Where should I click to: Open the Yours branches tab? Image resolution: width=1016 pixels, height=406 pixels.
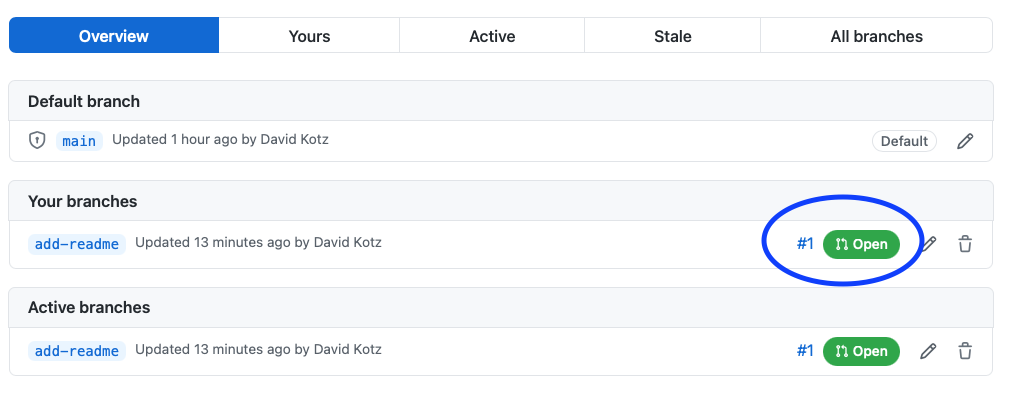tap(309, 36)
